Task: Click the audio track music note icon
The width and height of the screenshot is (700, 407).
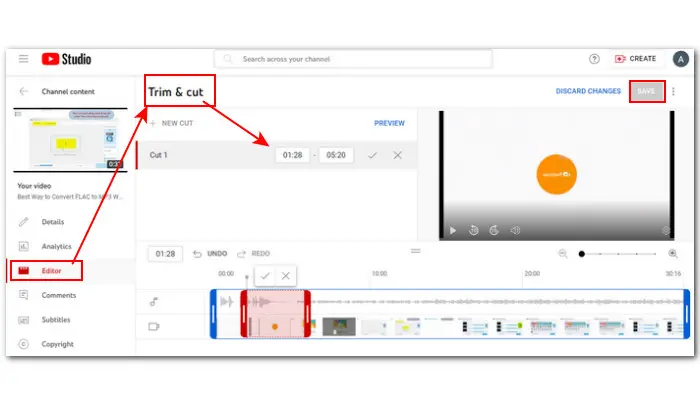Action: click(154, 302)
